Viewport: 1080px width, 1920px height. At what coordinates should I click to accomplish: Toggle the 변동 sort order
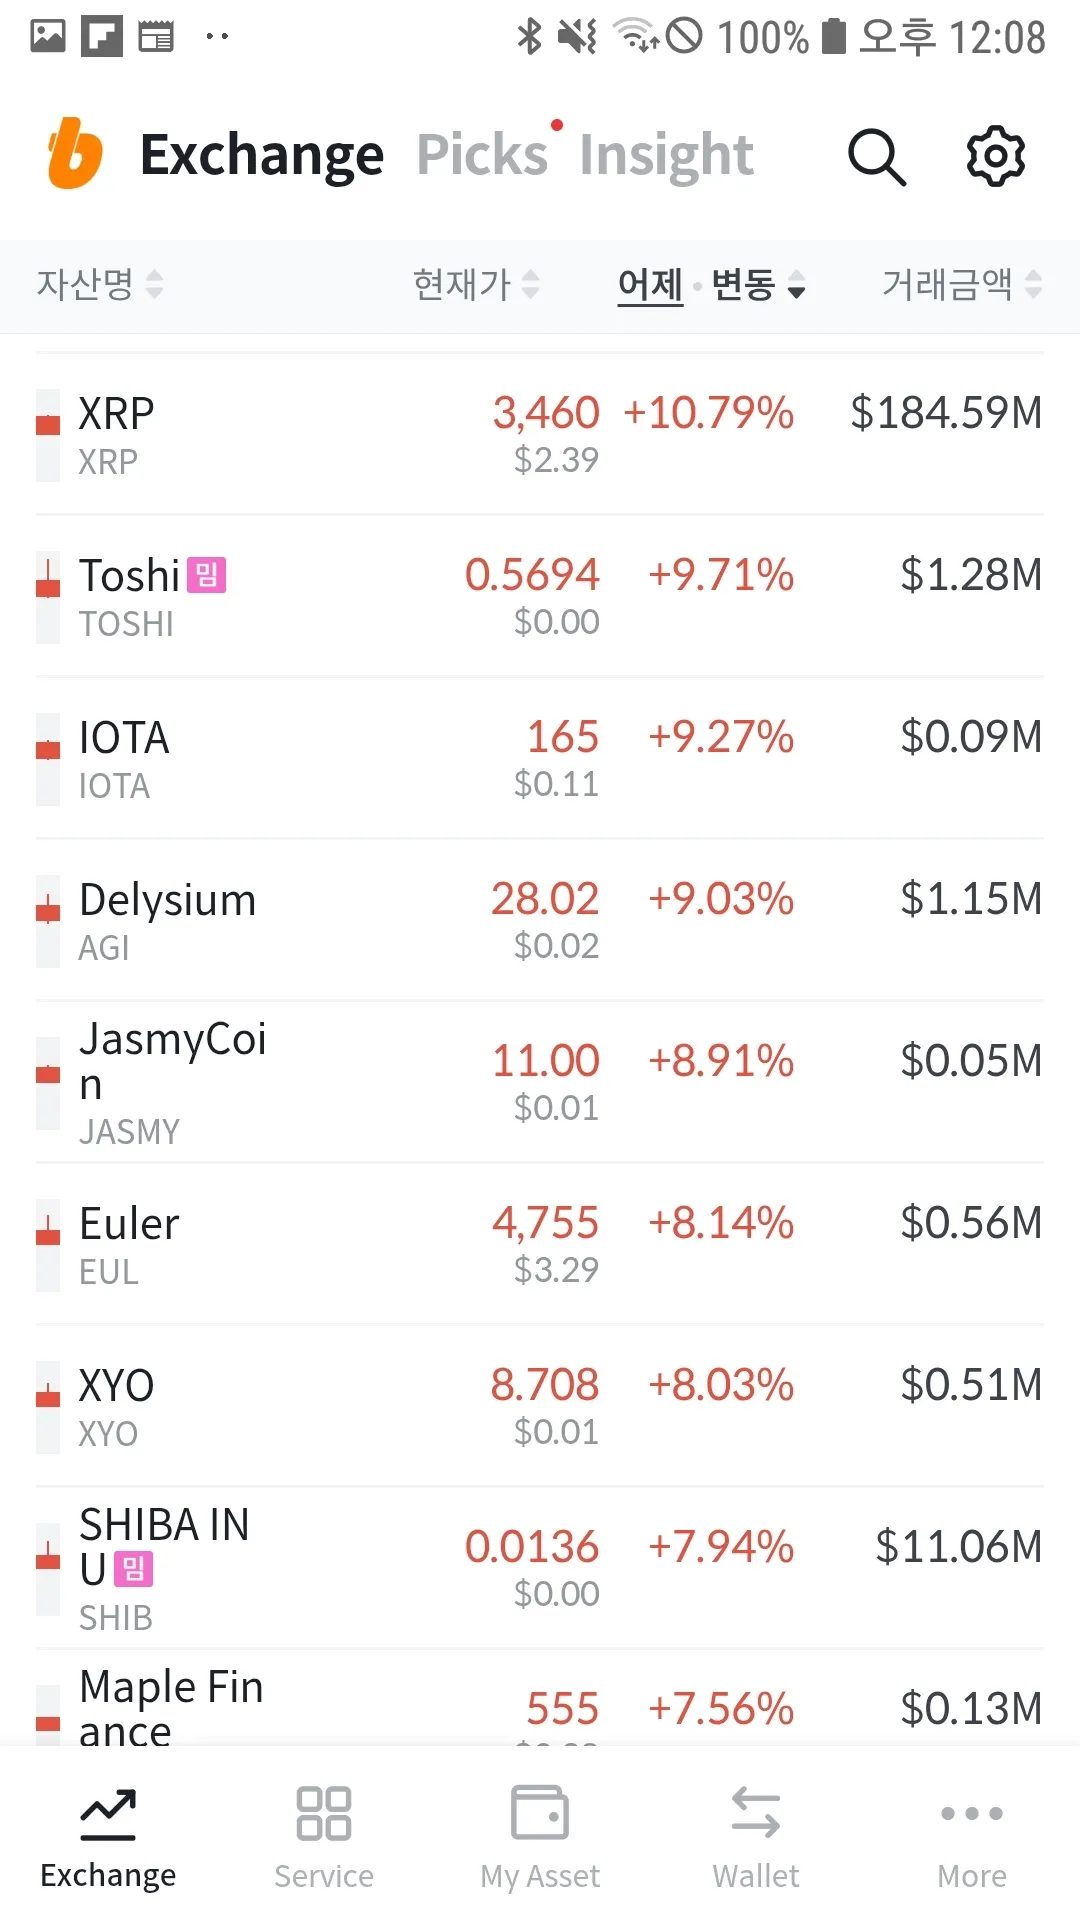(758, 285)
